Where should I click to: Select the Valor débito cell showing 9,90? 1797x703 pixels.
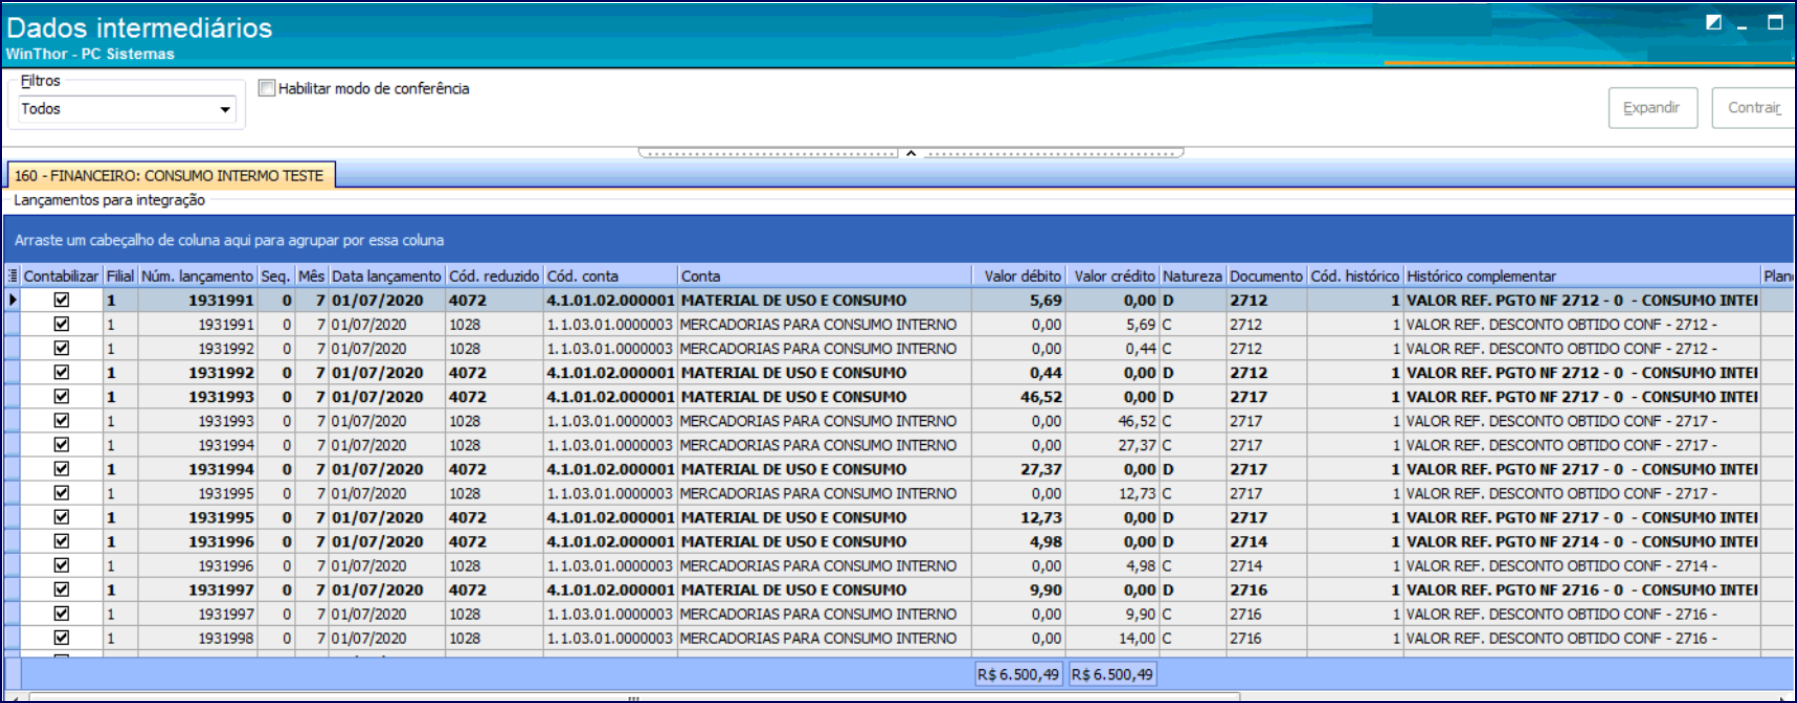coord(1019,590)
